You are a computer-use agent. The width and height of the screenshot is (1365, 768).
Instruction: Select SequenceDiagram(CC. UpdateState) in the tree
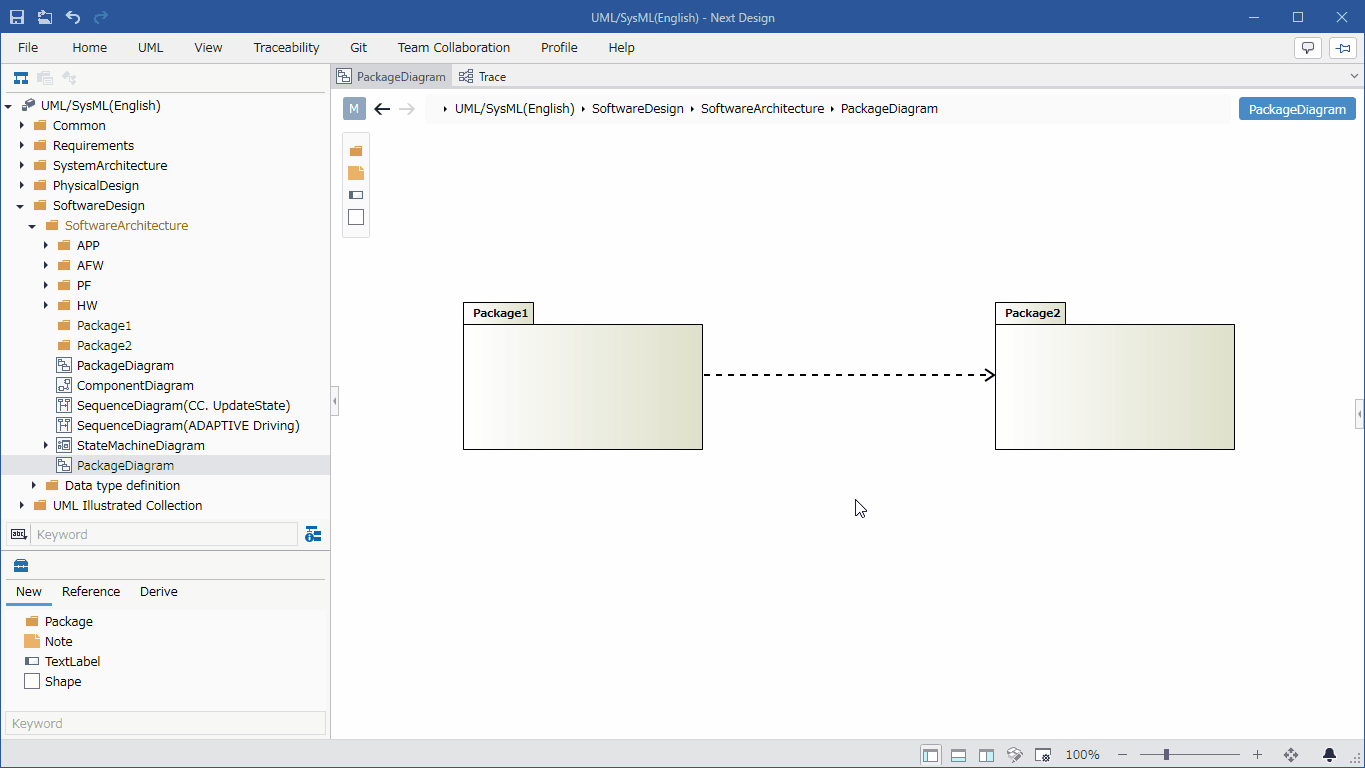click(184, 406)
